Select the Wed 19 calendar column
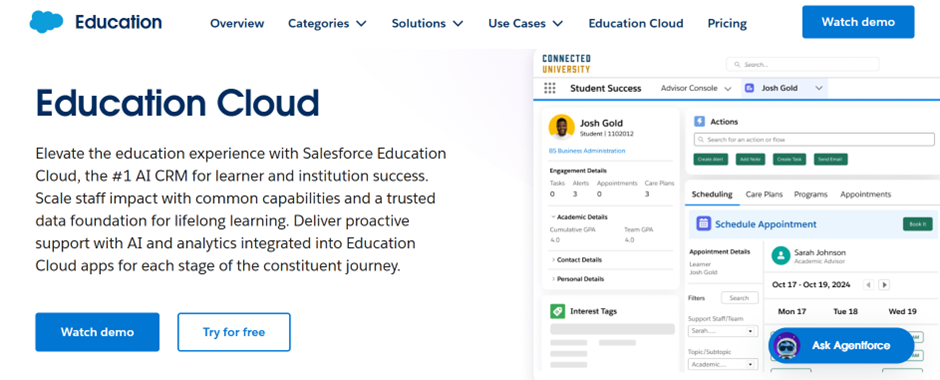The image size is (940, 380). coord(902,312)
